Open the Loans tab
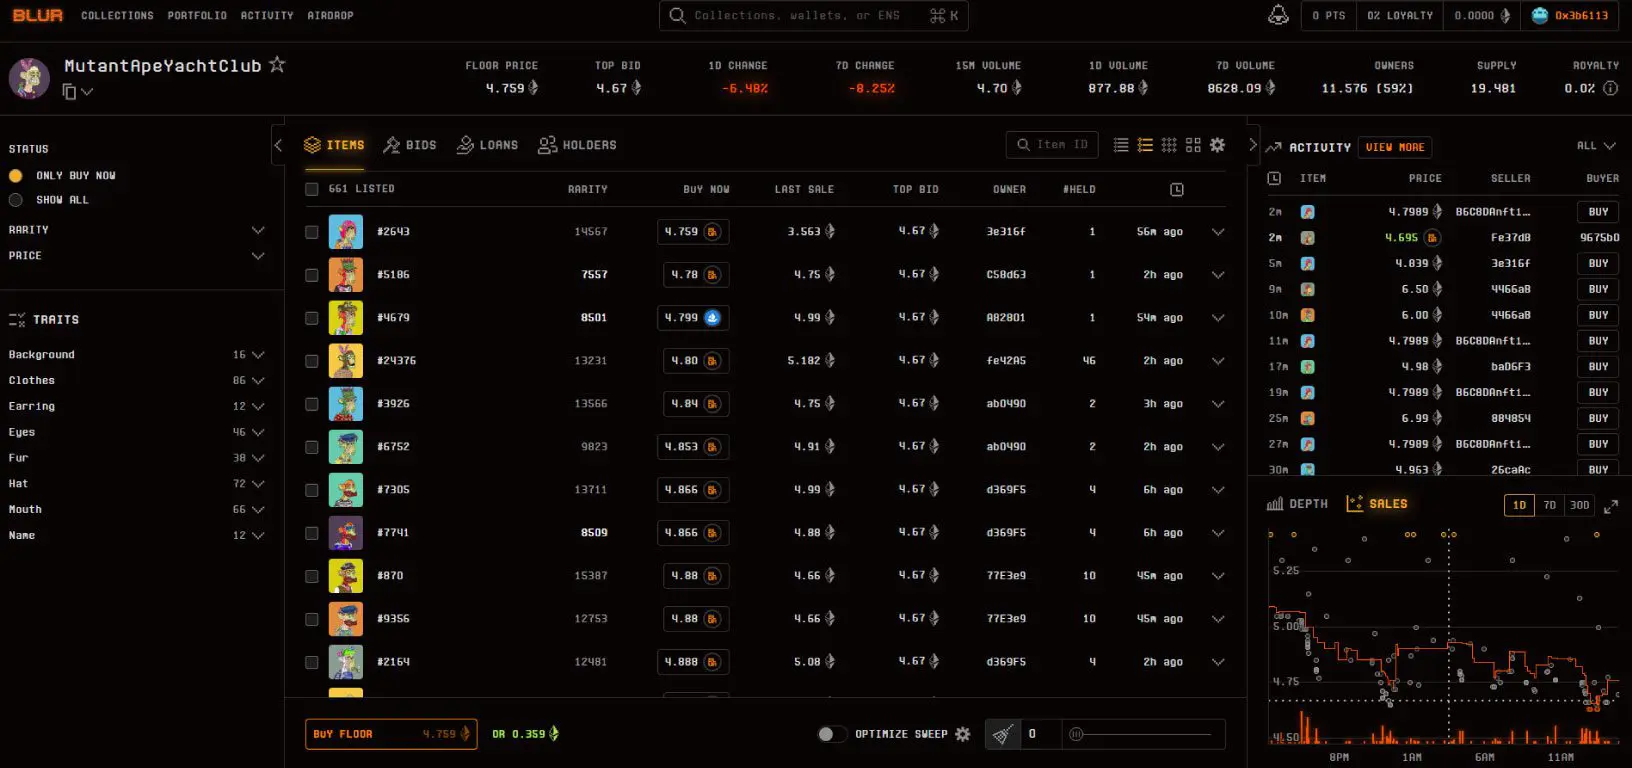 click(x=488, y=145)
